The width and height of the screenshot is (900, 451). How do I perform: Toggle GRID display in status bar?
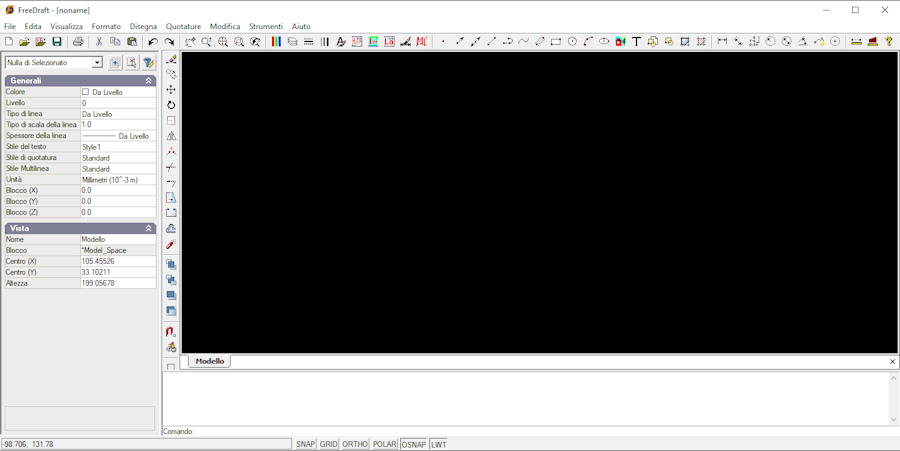[x=328, y=444]
